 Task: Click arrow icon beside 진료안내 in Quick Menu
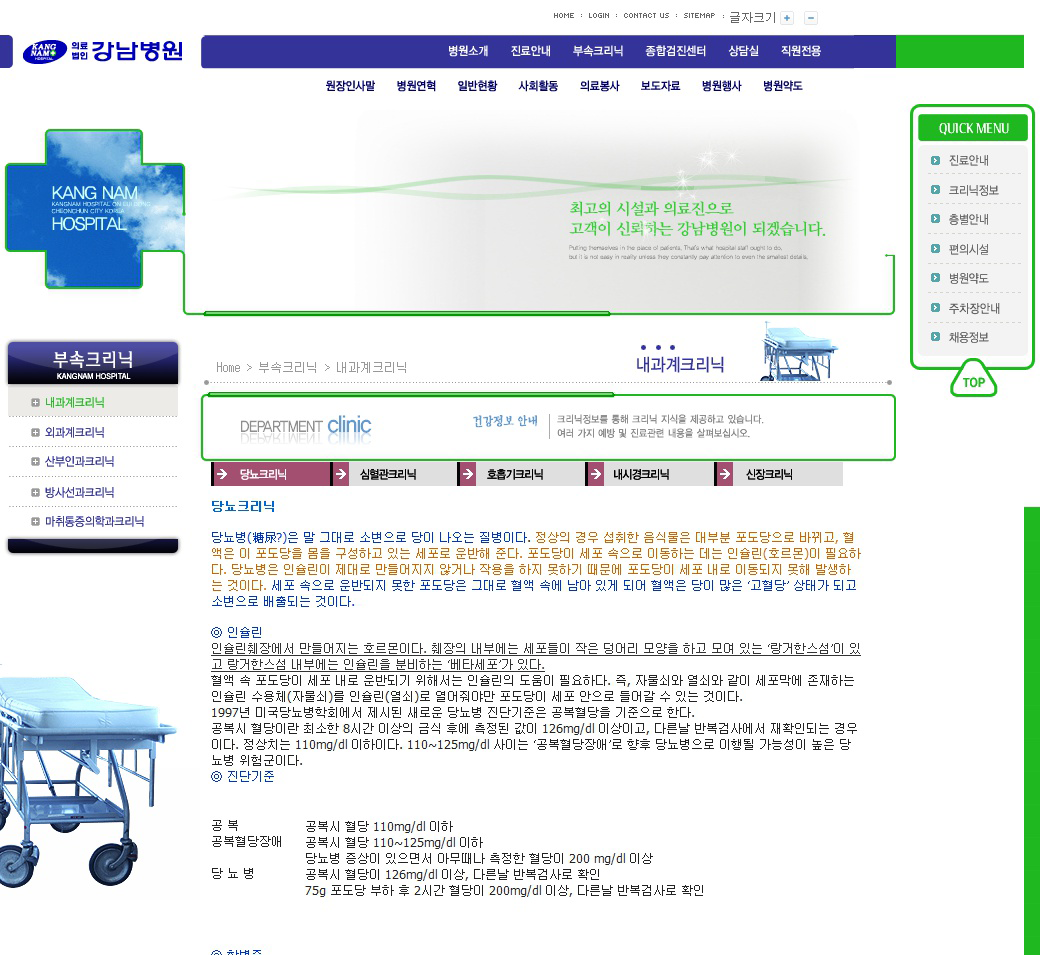tap(935, 160)
